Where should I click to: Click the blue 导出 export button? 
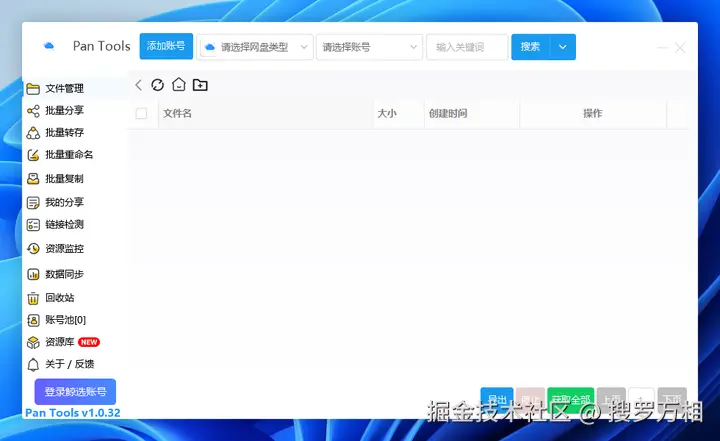[497, 399]
